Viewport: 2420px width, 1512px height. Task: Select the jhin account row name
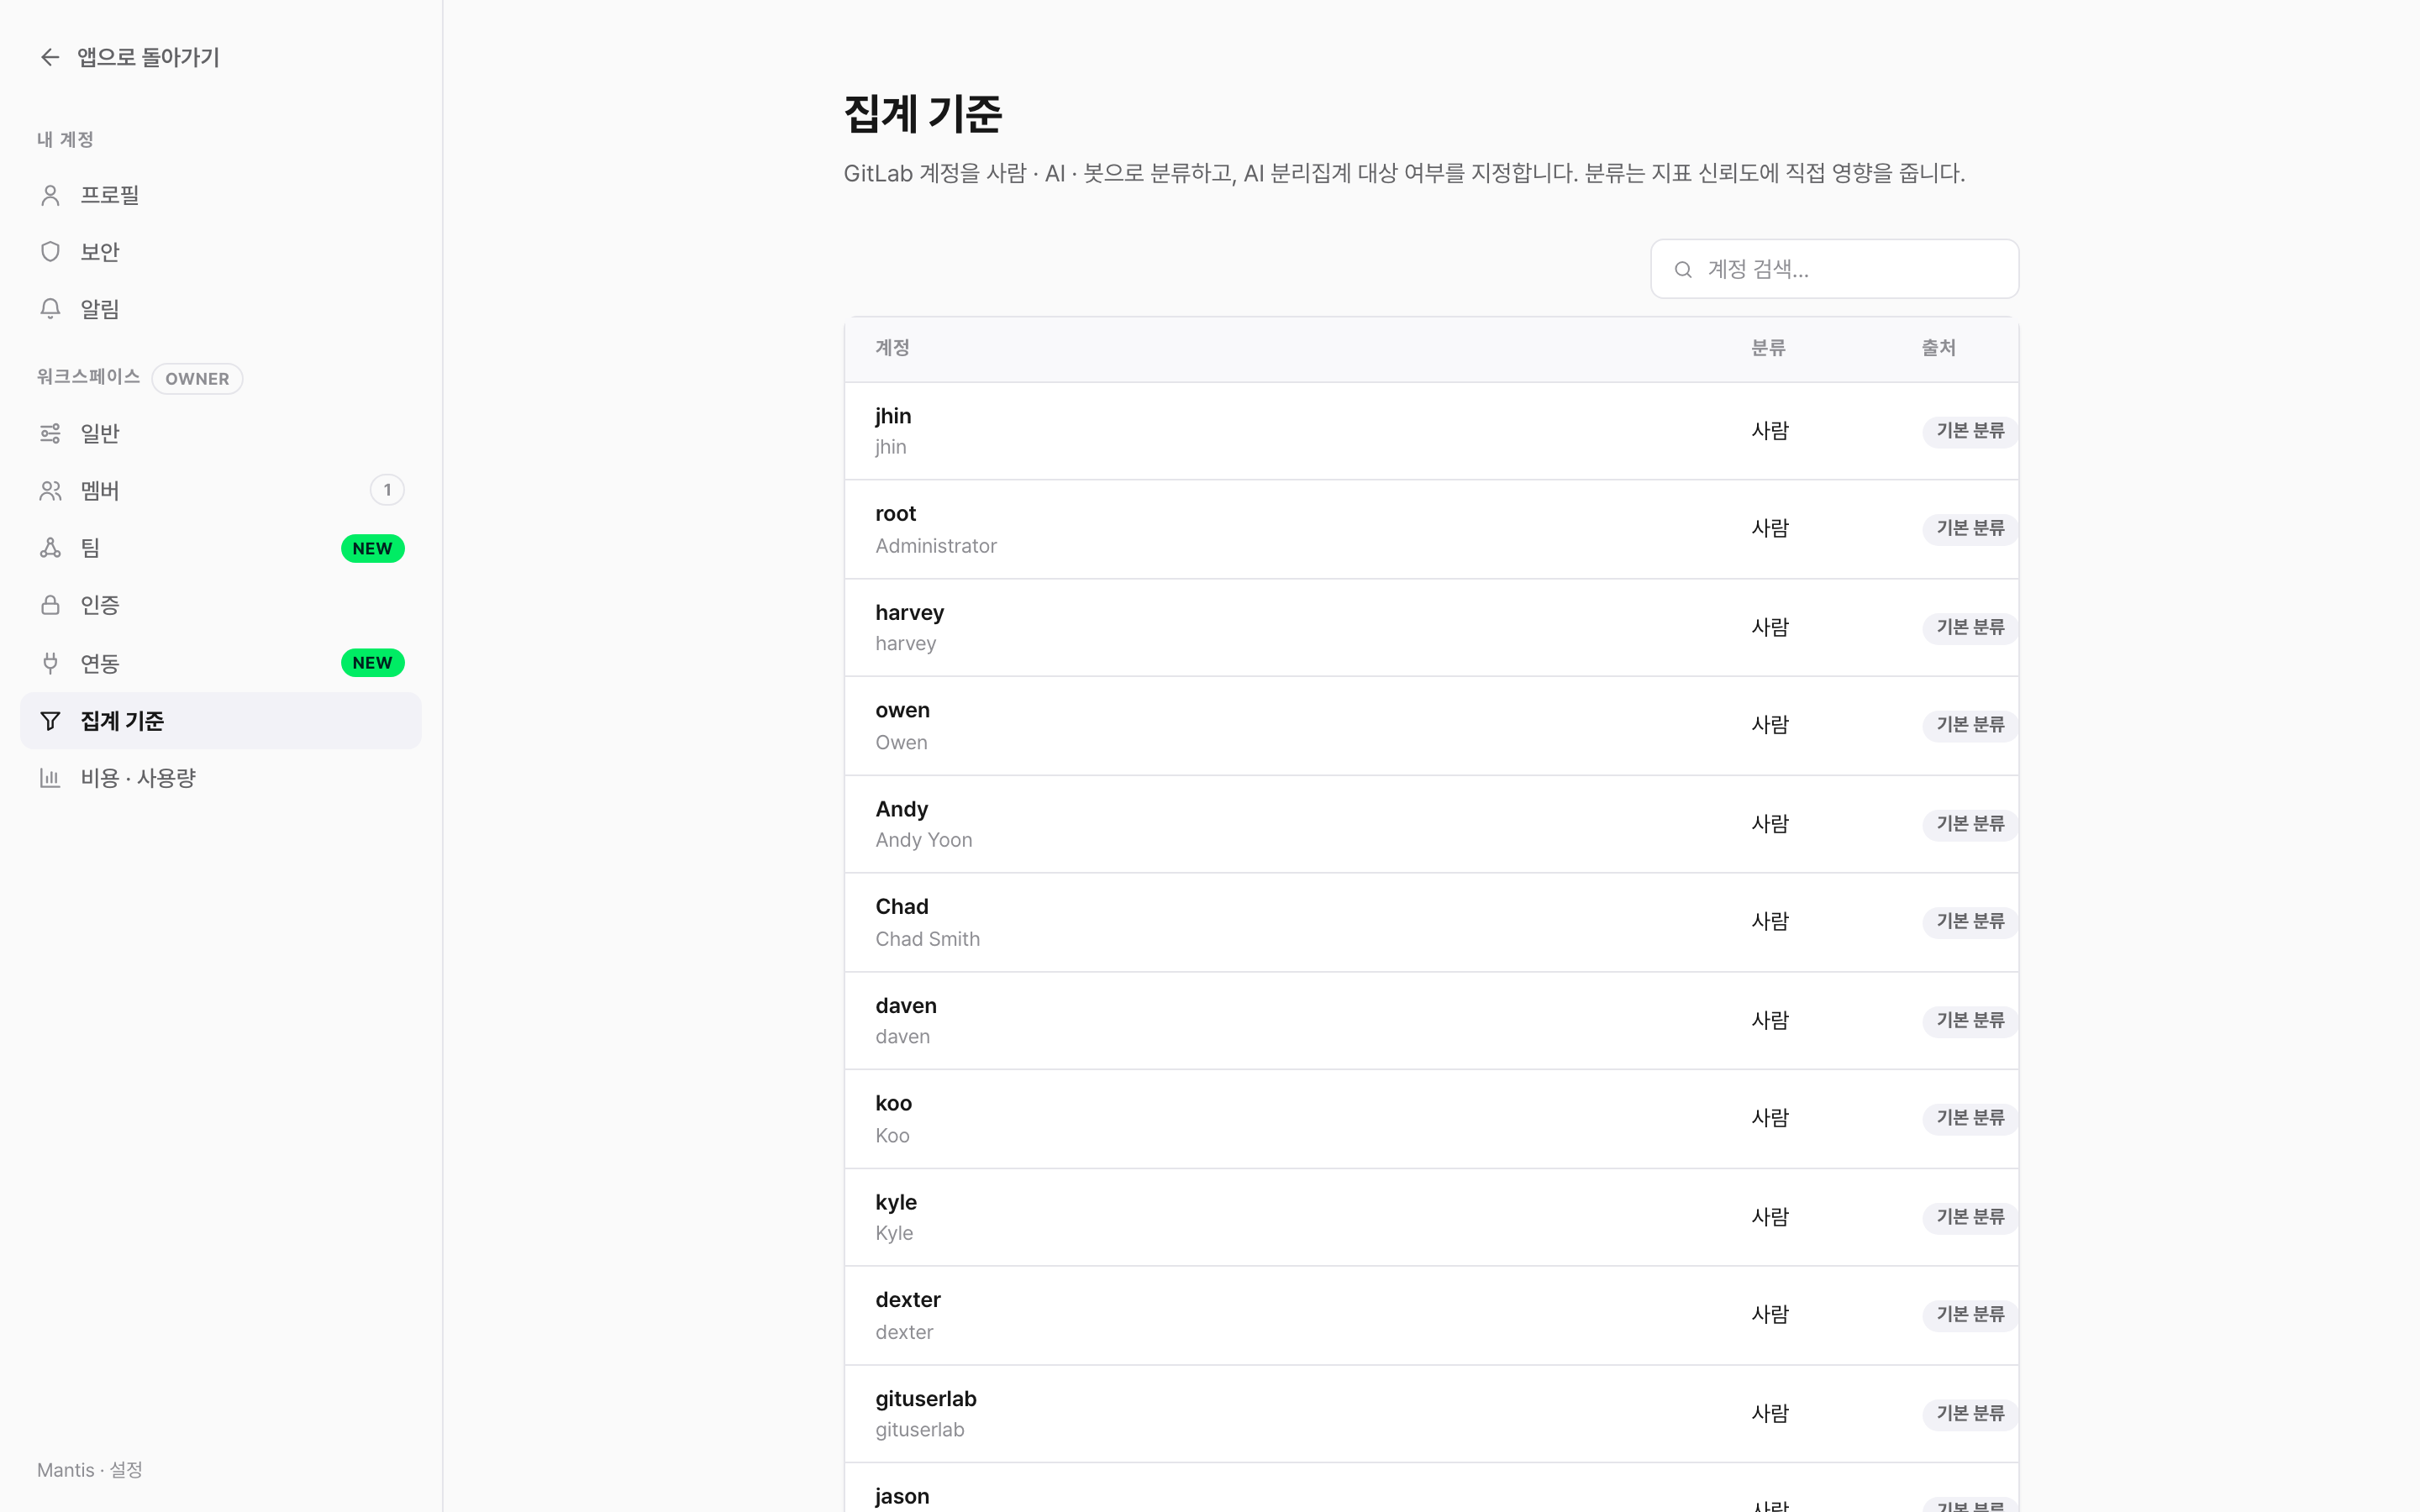click(x=893, y=416)
